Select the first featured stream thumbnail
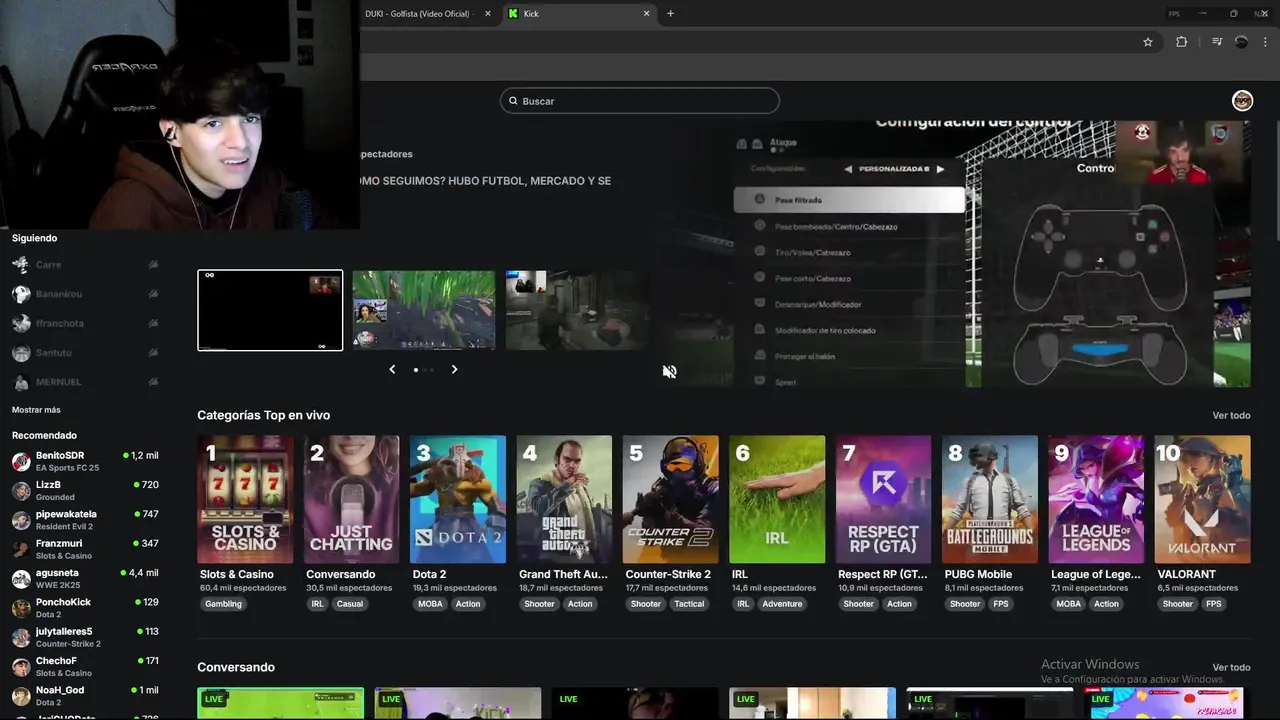This screenshot has height=720, width=1280. point(270,310)
